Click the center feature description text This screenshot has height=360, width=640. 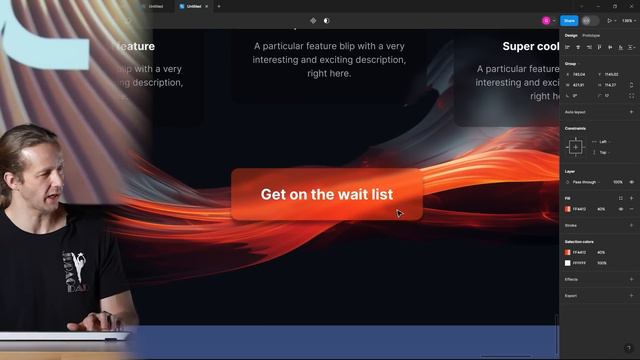(x=329, y=60)
